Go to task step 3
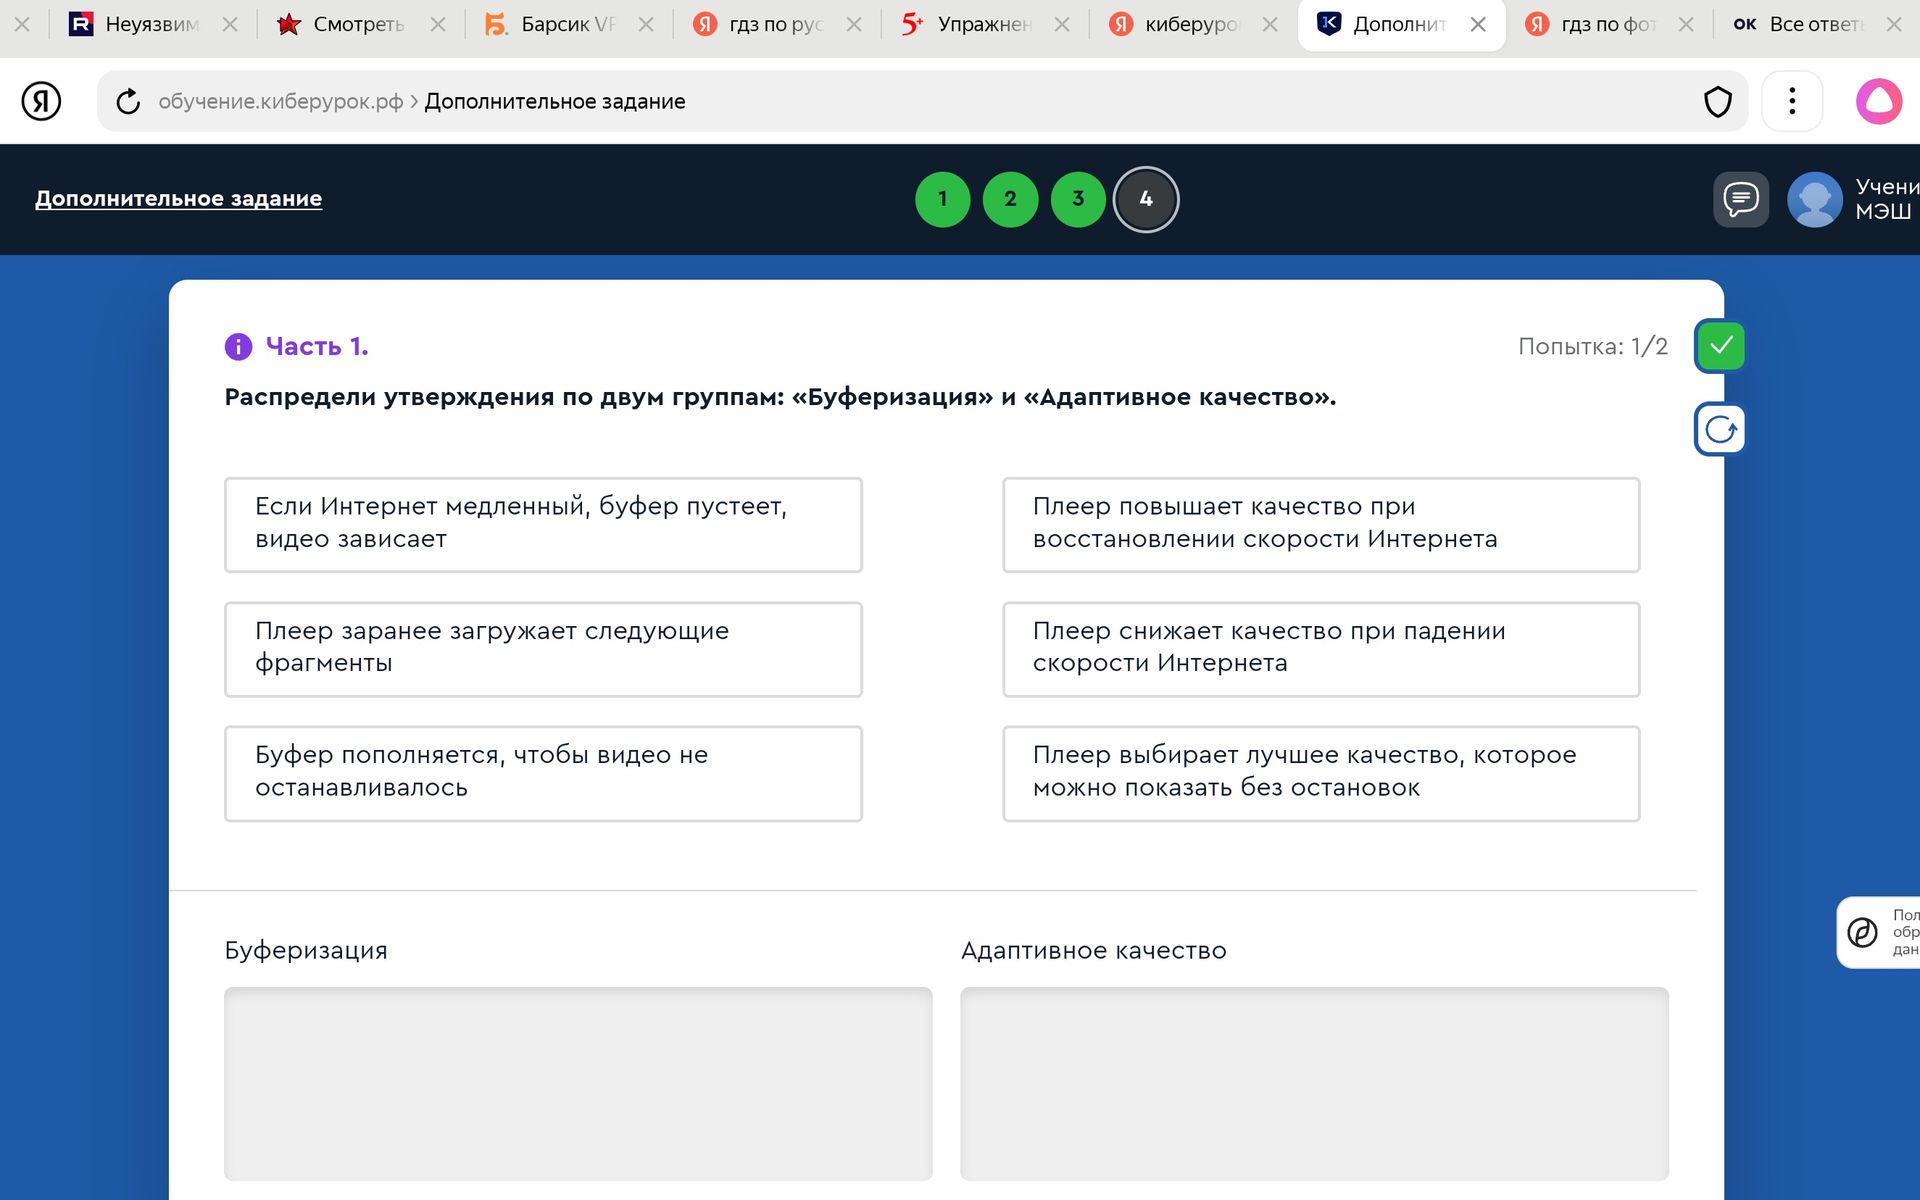 [x=1078, y=199]
